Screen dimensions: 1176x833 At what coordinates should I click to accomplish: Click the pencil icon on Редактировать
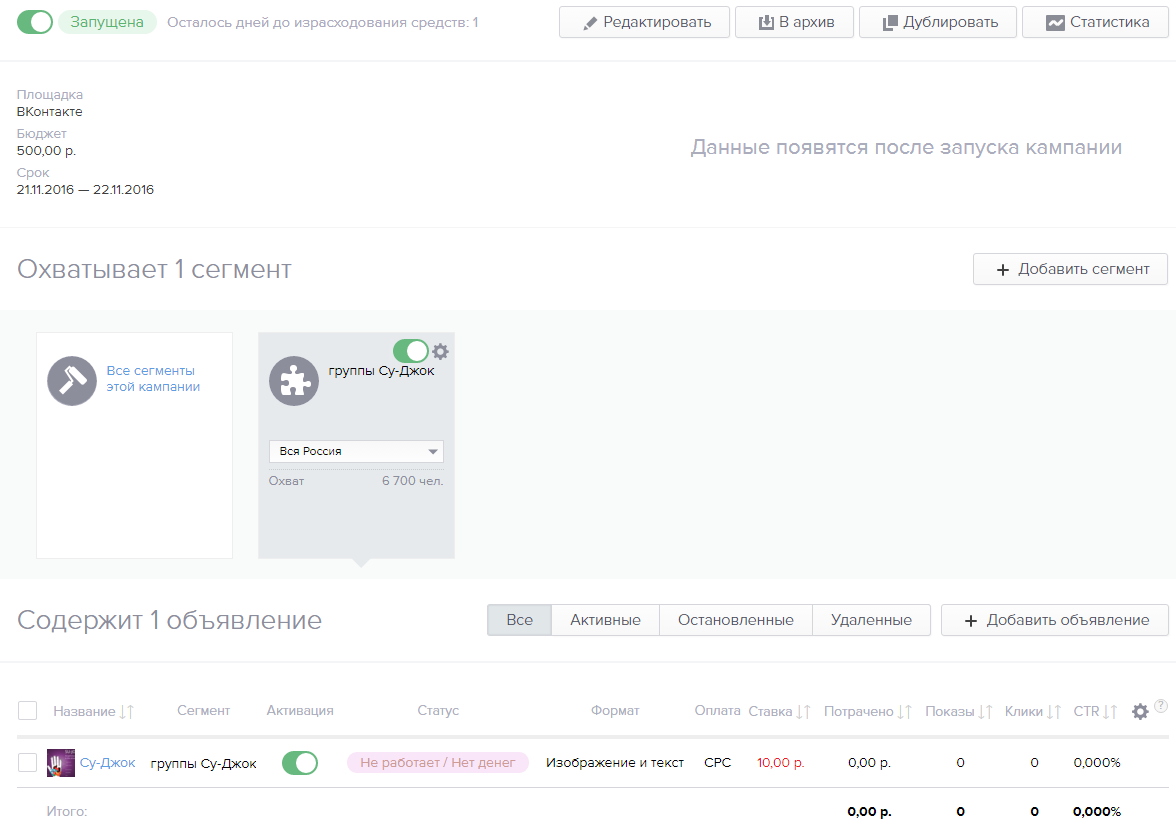[590, 23]
